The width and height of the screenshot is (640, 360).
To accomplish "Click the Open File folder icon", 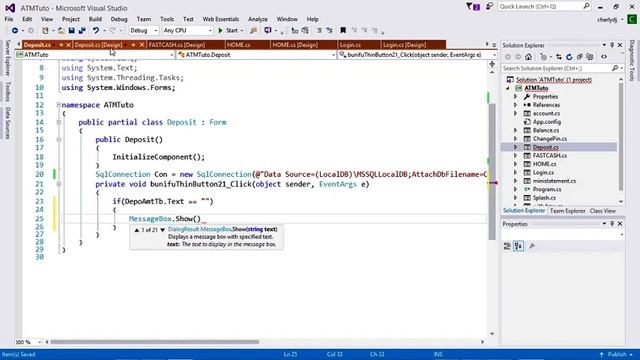I will pyautogui.click(x=61, y=31).
